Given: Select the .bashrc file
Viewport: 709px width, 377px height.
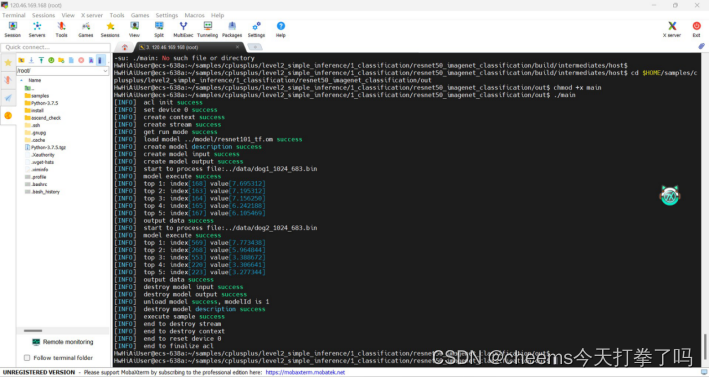Looking at the screenshot, I should pyautogui.click(x=36, y=184).
